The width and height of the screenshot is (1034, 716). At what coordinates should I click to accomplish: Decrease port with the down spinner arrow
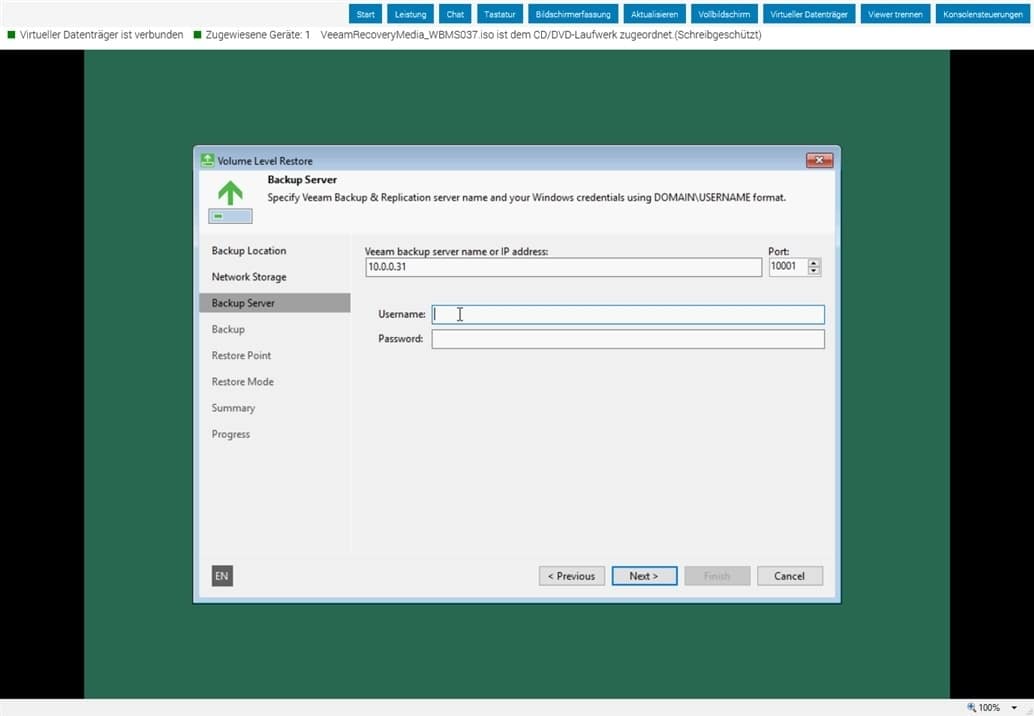(x=814, y=271)
